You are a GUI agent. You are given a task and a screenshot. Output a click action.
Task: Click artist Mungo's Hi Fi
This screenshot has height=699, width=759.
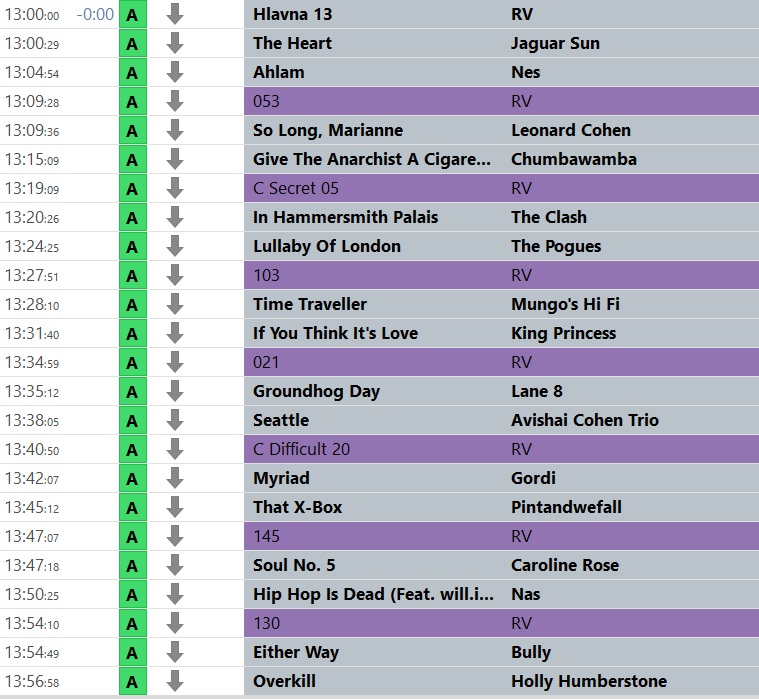point(565,304)
